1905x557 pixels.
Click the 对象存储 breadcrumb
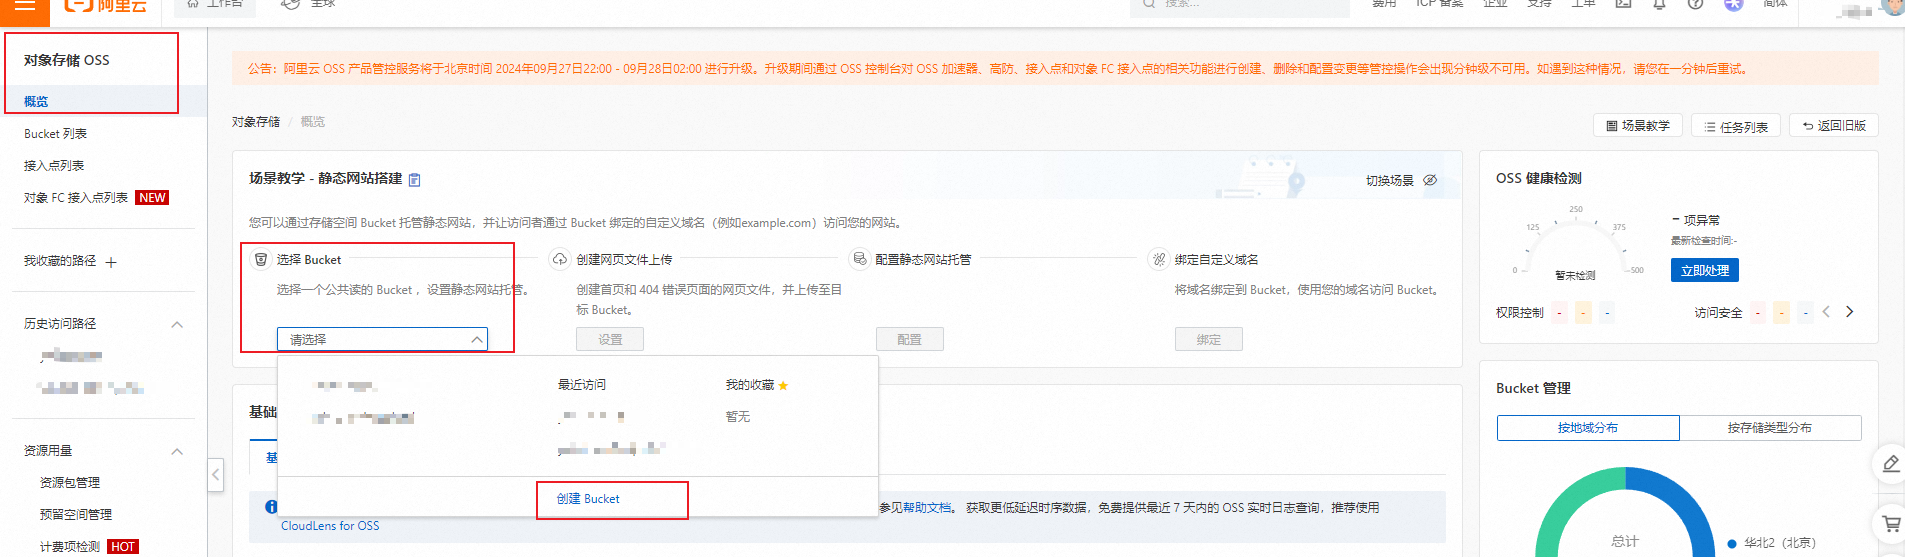(256, 122)
